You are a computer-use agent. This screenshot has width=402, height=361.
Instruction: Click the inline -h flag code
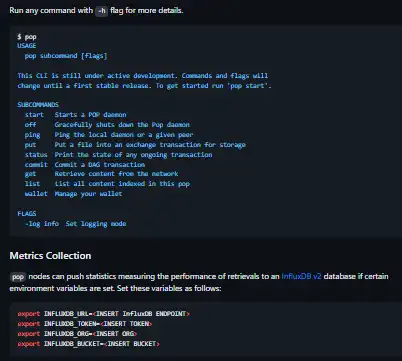[102, 11]
